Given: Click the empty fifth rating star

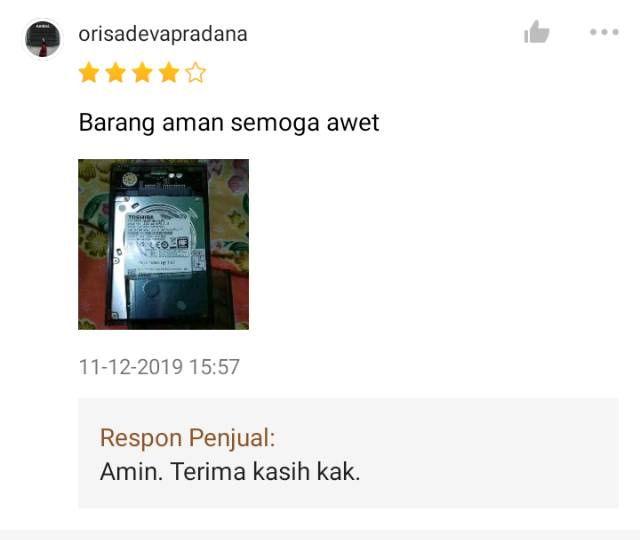Looking at the screenshot, I should tap(196, 73).
